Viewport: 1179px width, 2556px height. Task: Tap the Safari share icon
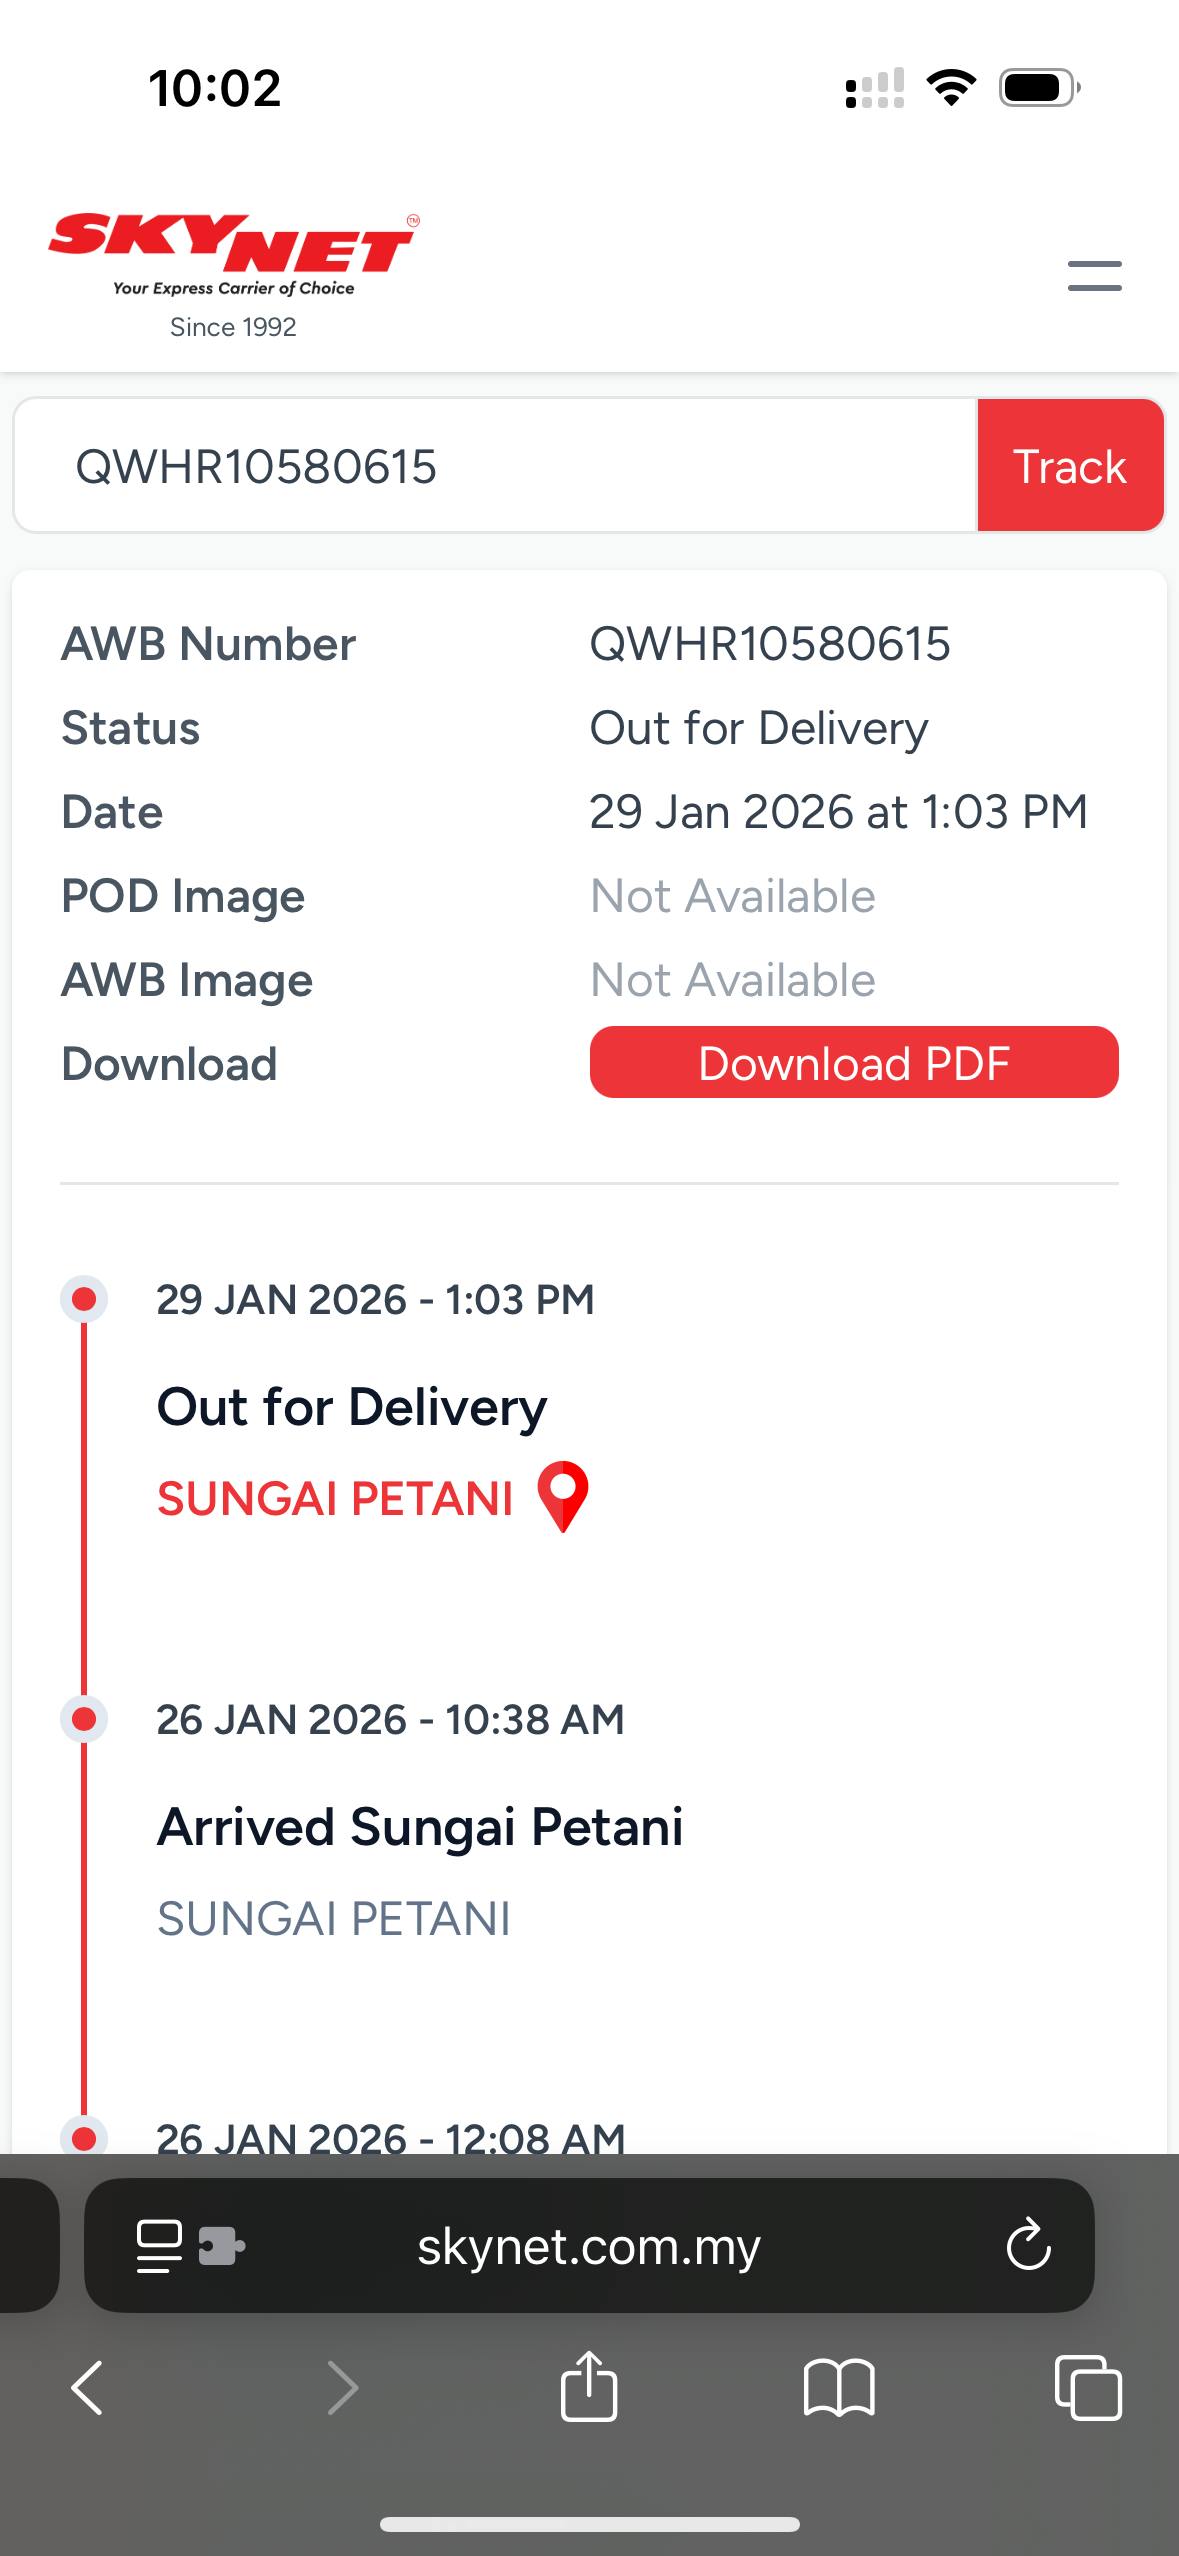pos(589,2387)
